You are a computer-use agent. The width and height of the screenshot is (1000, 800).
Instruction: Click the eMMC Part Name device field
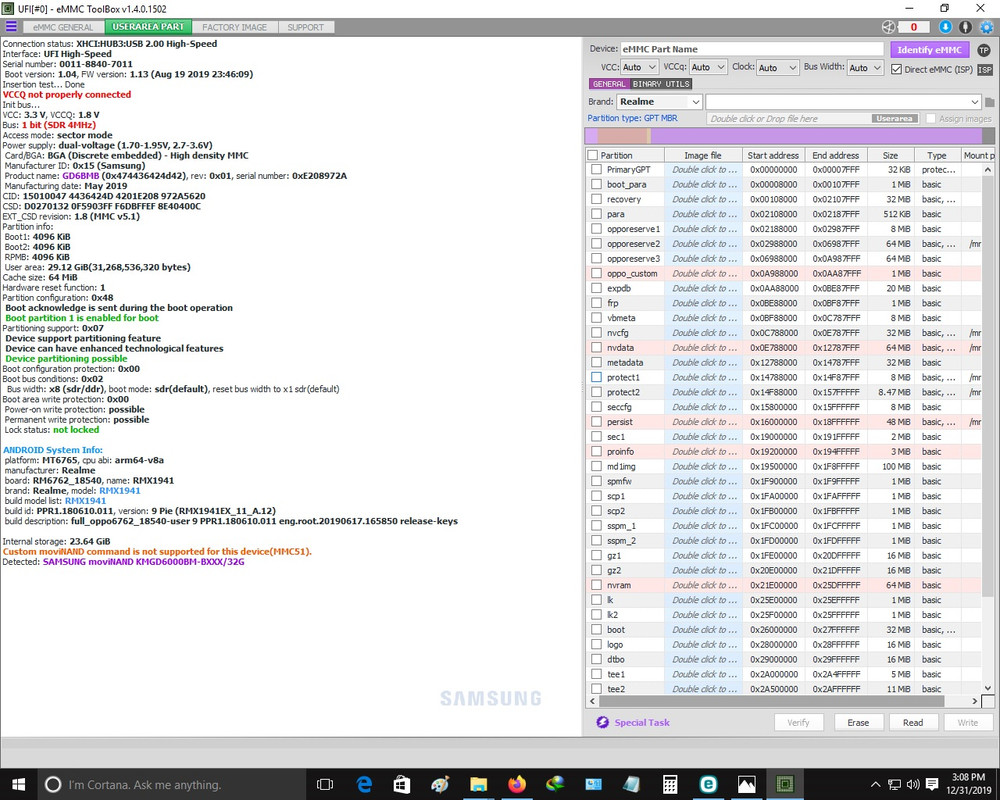click(751, 49)
